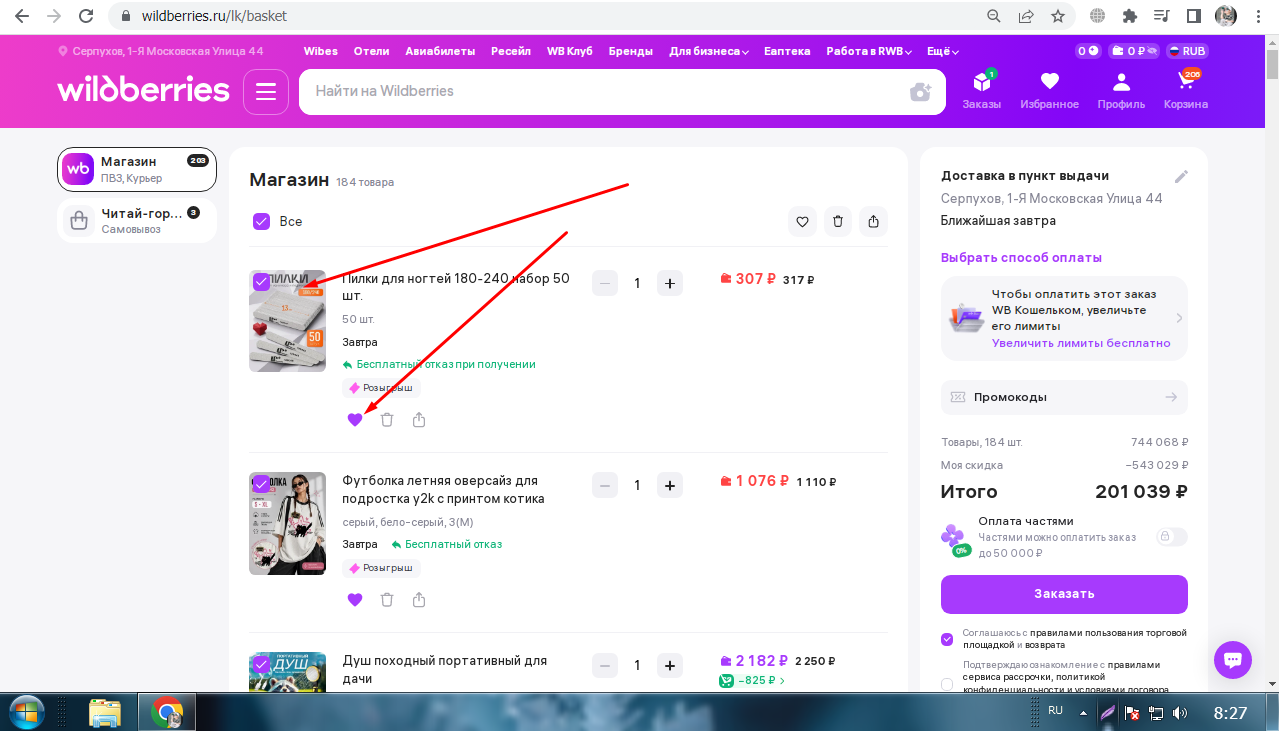Screen dimensions: 1279x731
Task: Open the Корзина cart icon
Action: tap(1185, 90)
